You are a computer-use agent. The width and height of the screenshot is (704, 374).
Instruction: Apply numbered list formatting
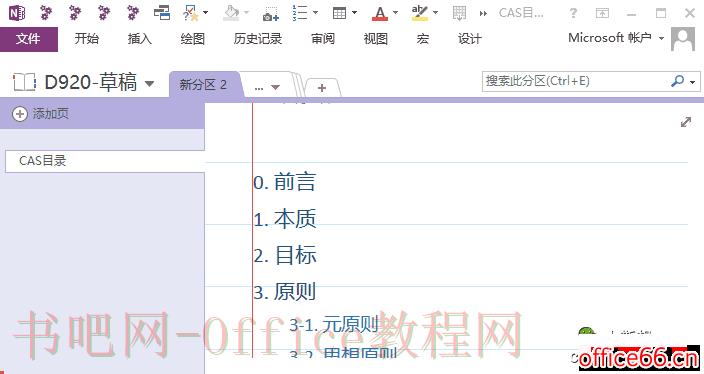click(x=299, y=13)
